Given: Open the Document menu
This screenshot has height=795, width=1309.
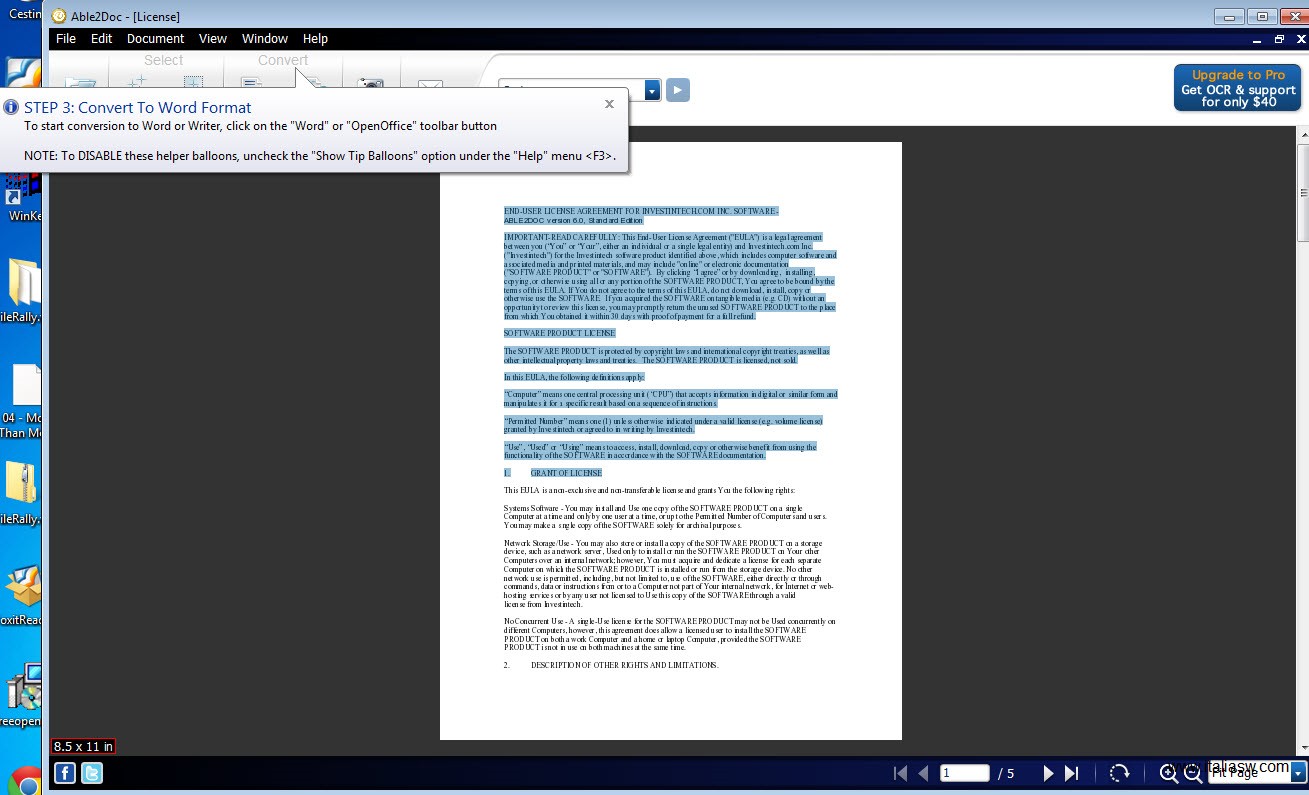Looking at the screenshot, I should 155,39.
